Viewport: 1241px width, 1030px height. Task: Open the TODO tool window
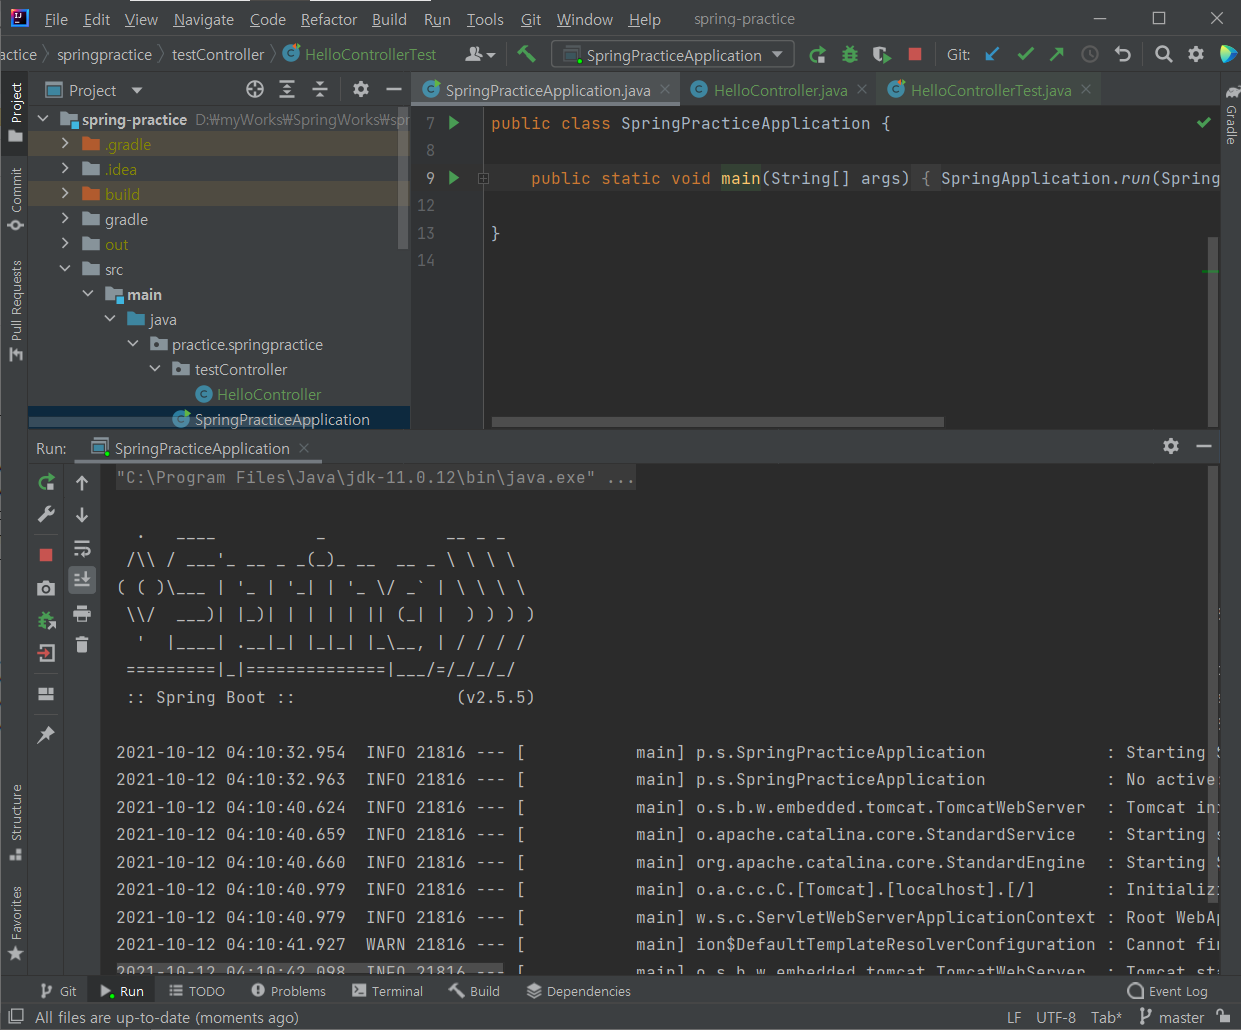(196, 991)
